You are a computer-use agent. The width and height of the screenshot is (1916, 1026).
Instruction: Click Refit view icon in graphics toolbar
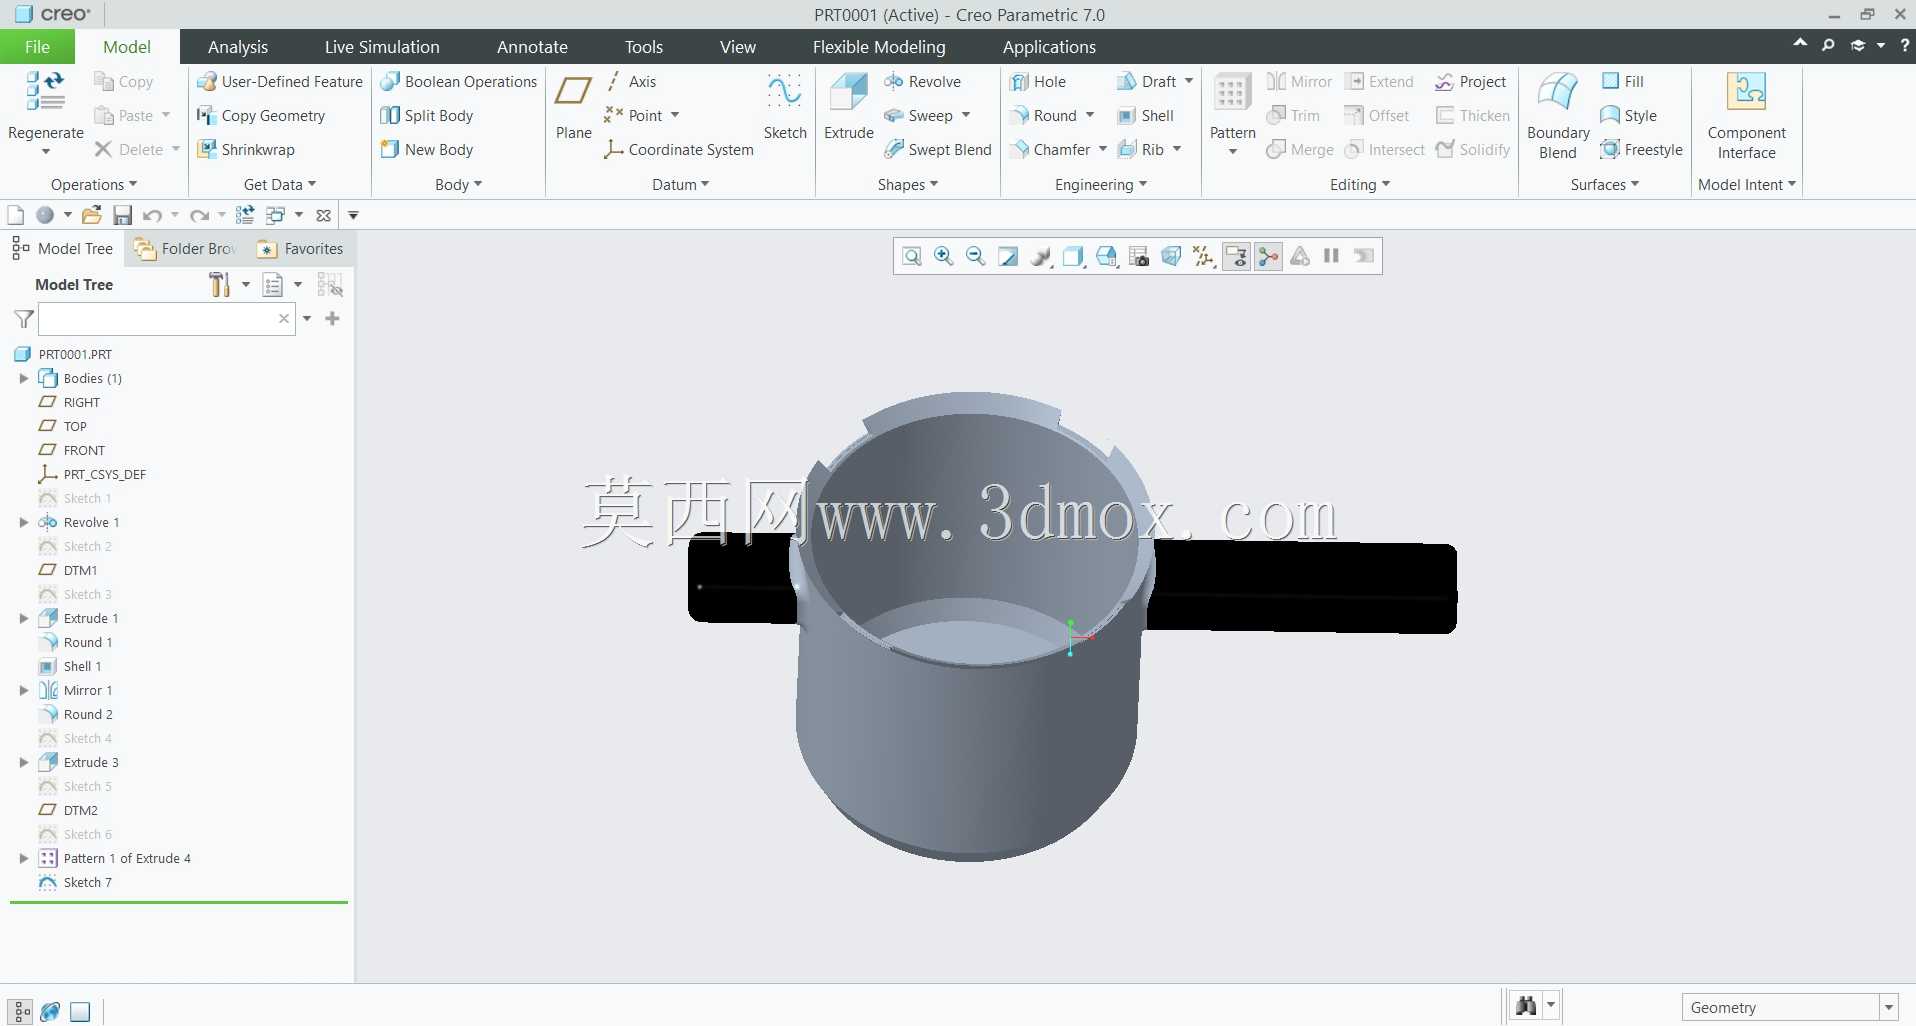tap(912, 257)
